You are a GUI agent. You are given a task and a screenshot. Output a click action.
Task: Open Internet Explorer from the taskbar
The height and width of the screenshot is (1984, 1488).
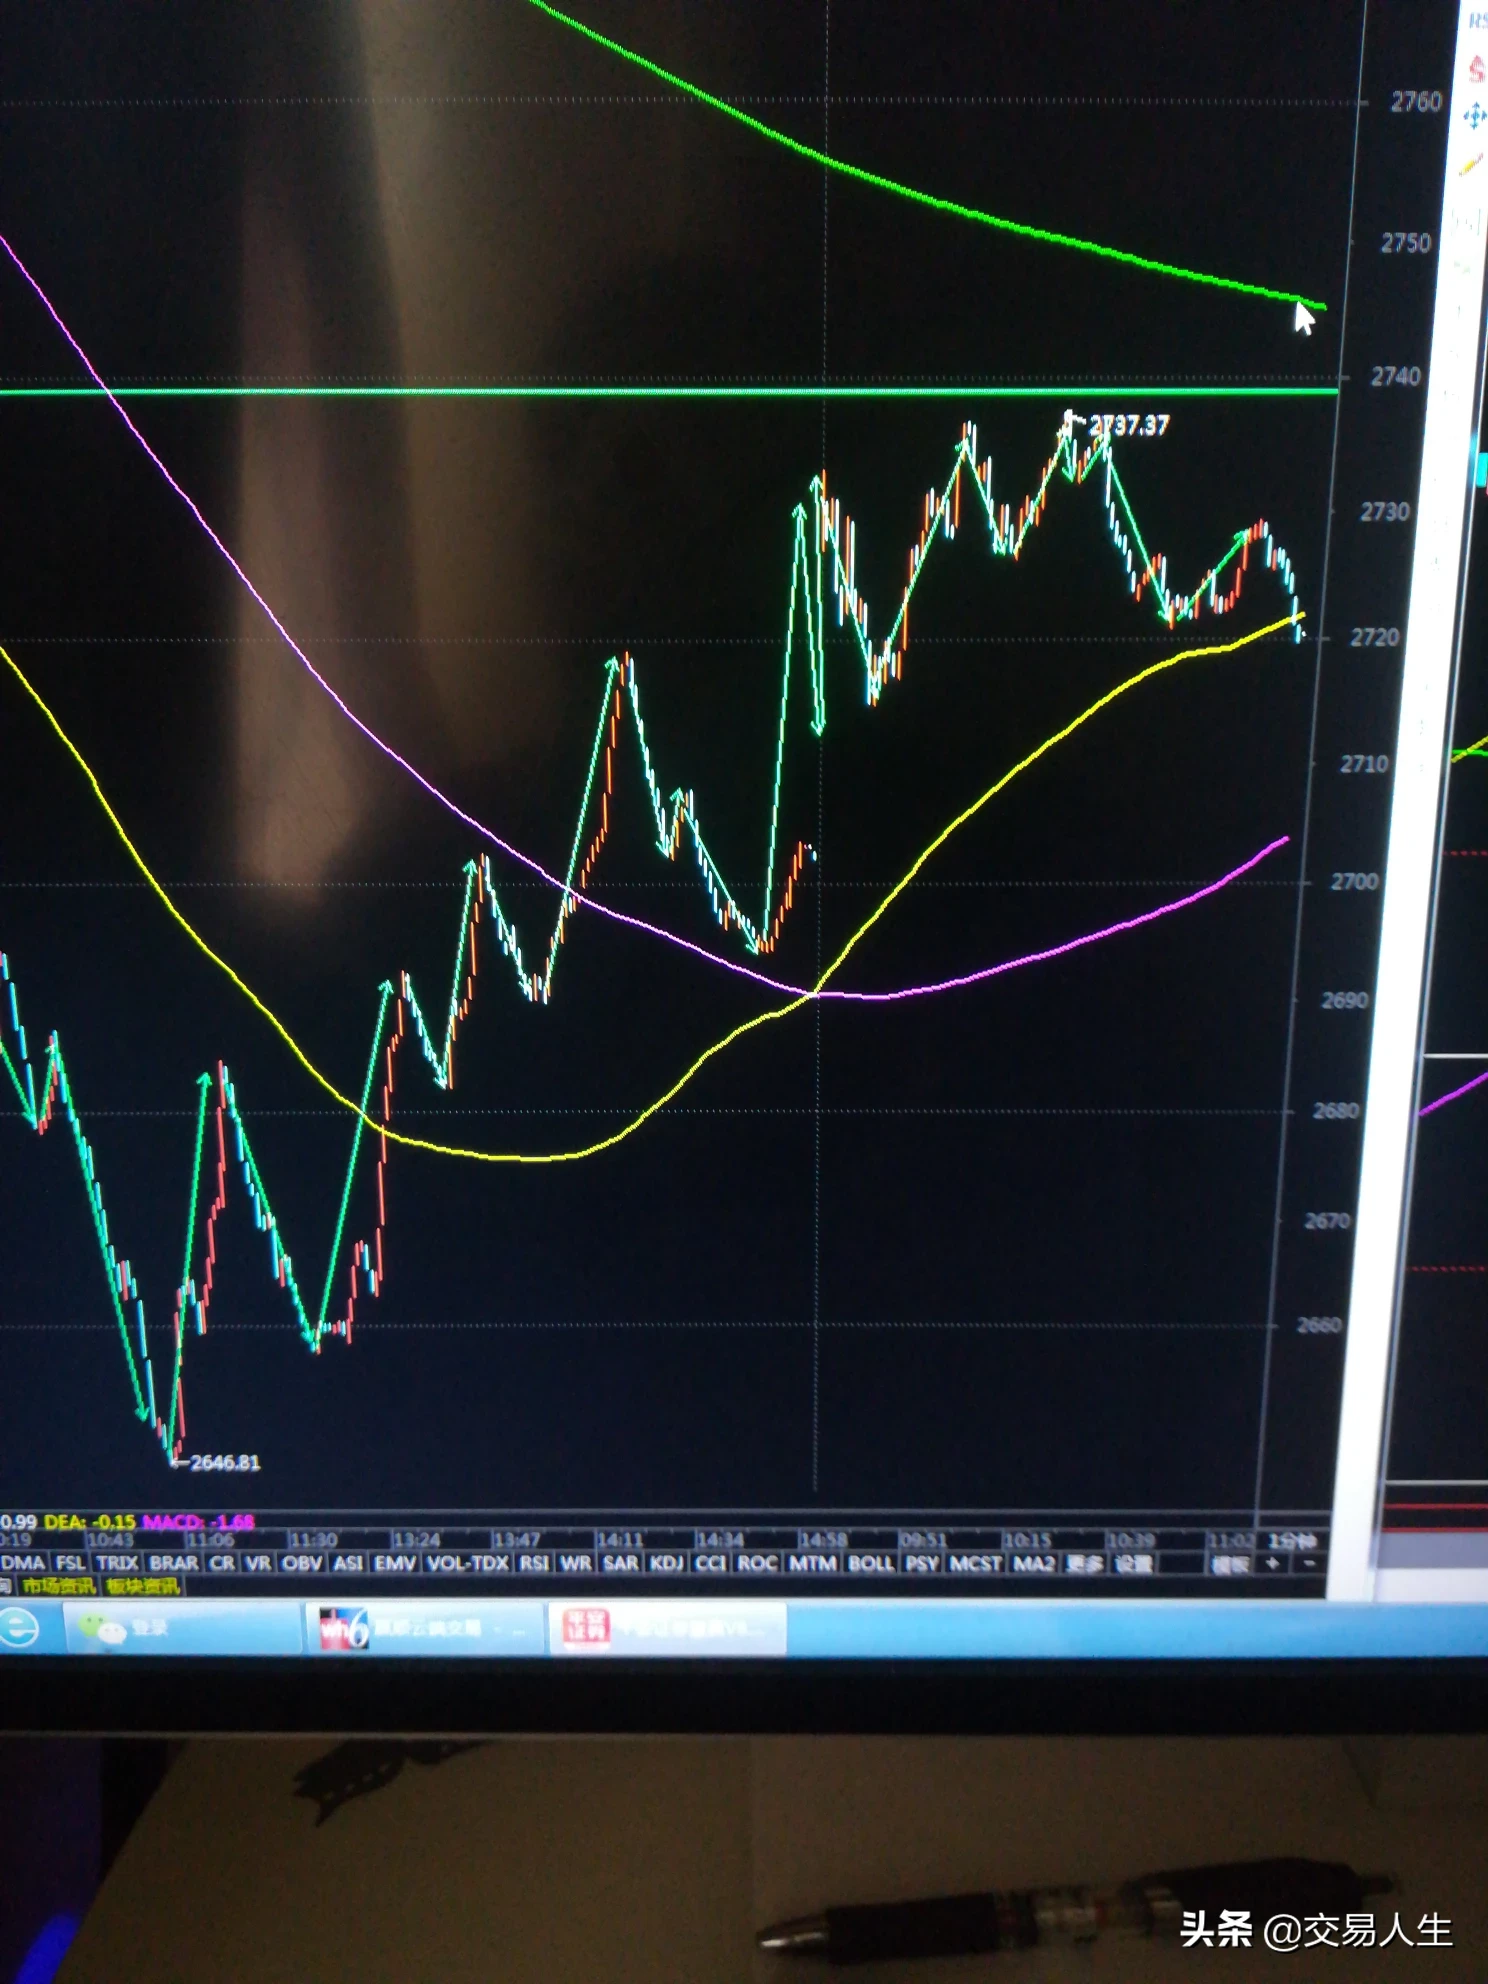[x=18, y=1627]
